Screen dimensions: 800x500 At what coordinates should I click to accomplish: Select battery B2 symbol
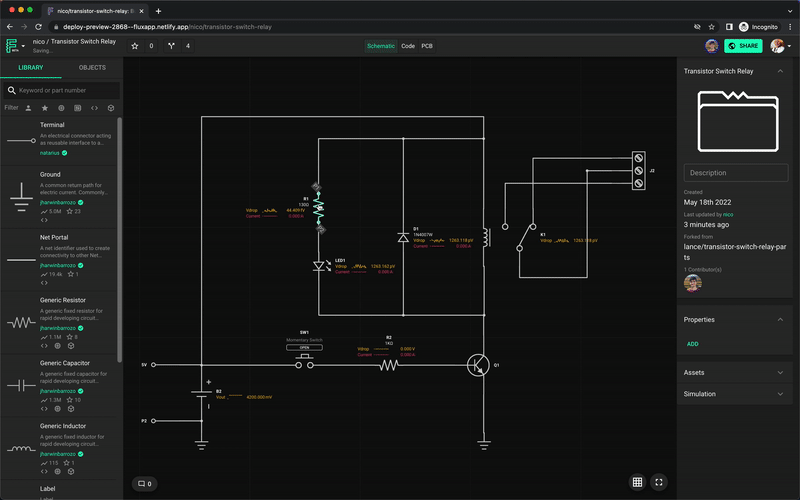pos(202,393)
